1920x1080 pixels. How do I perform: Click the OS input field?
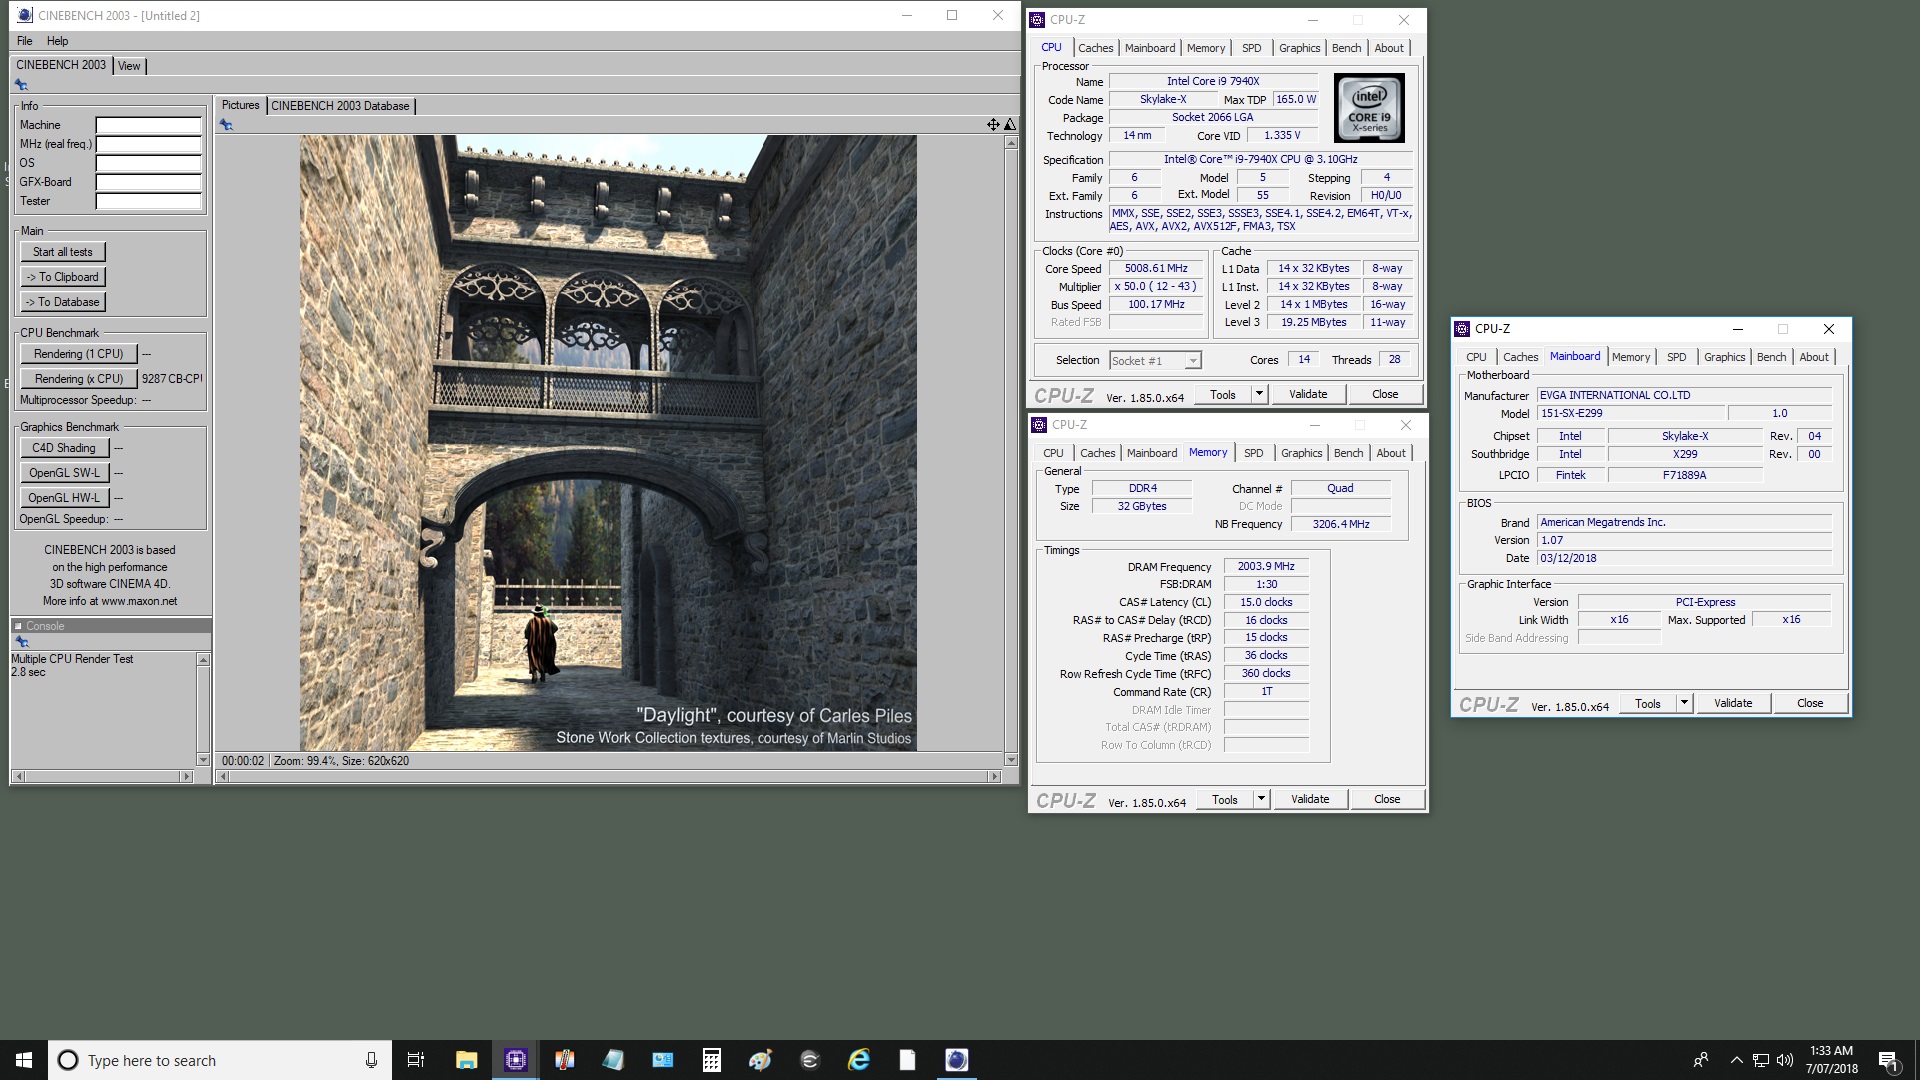(x=148, y=163)
